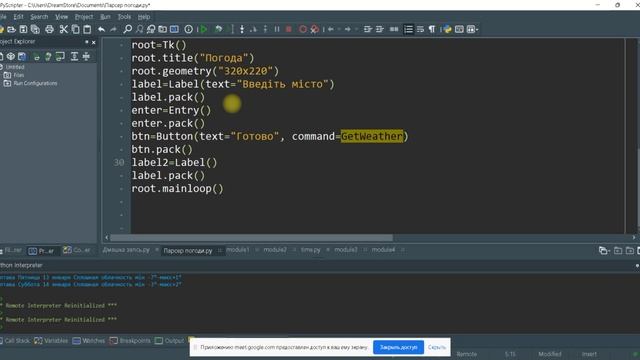Screen dimensions: 640x360
Task: Click the Python engine icon
Action: pyautogui.click(x=447, y=29)
